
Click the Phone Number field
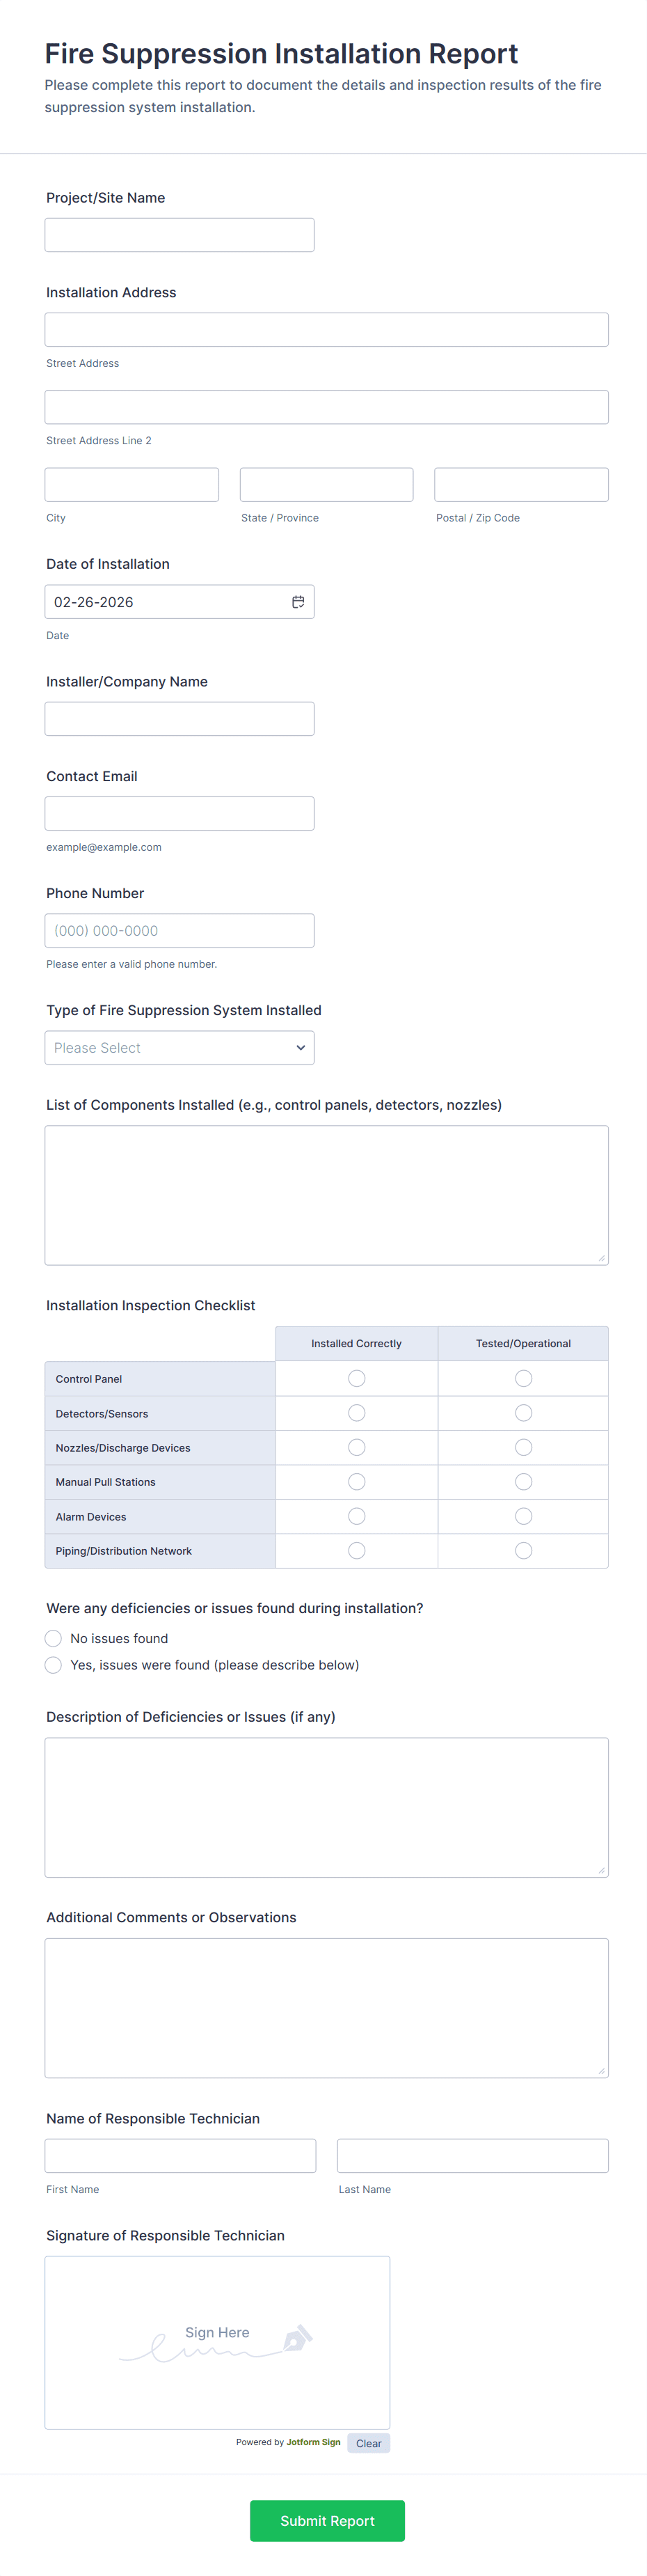[179, 930]
